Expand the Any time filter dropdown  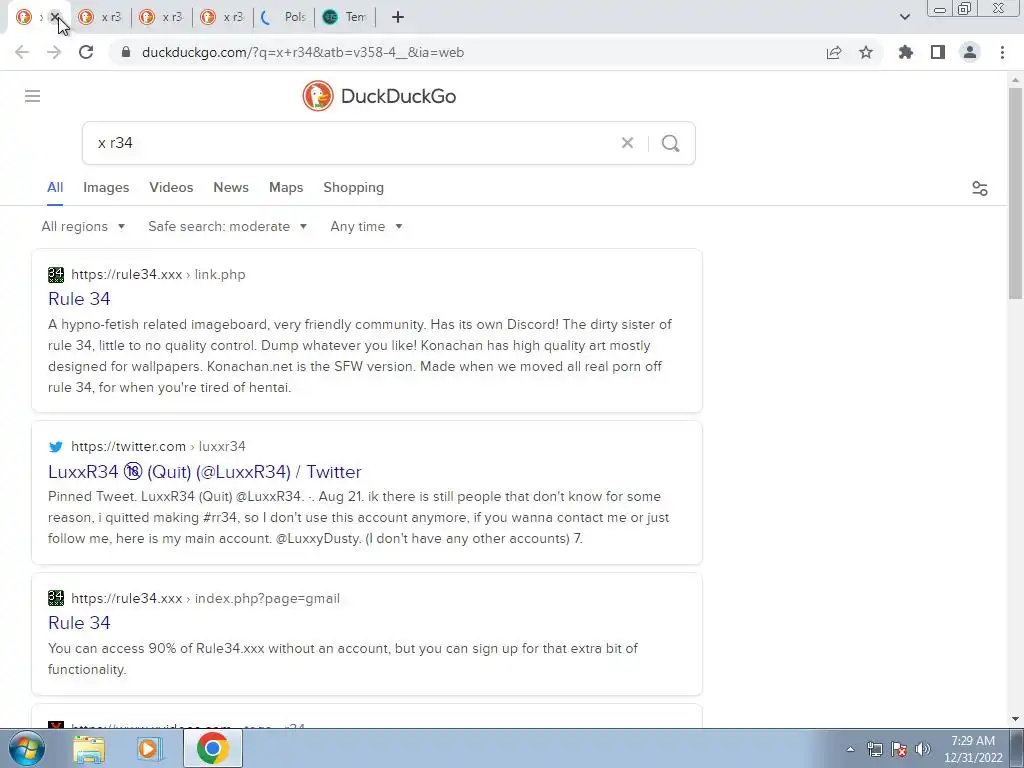[x=366, y=227]
